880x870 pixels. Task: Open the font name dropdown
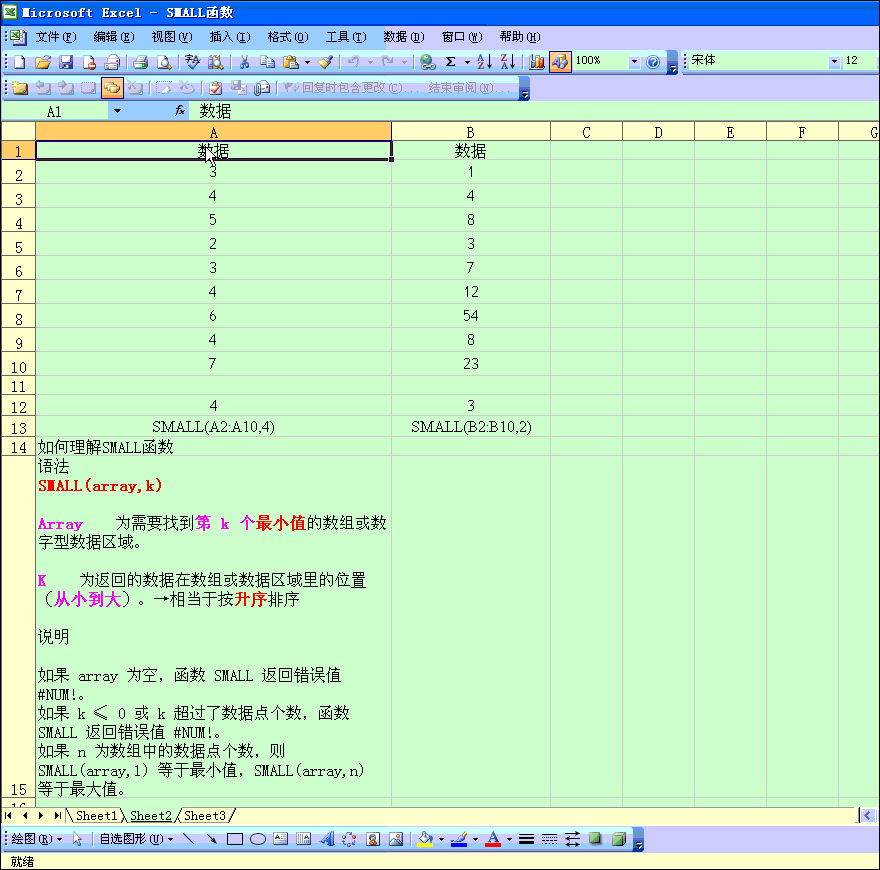pyautogui.click(x=835, y=62)
